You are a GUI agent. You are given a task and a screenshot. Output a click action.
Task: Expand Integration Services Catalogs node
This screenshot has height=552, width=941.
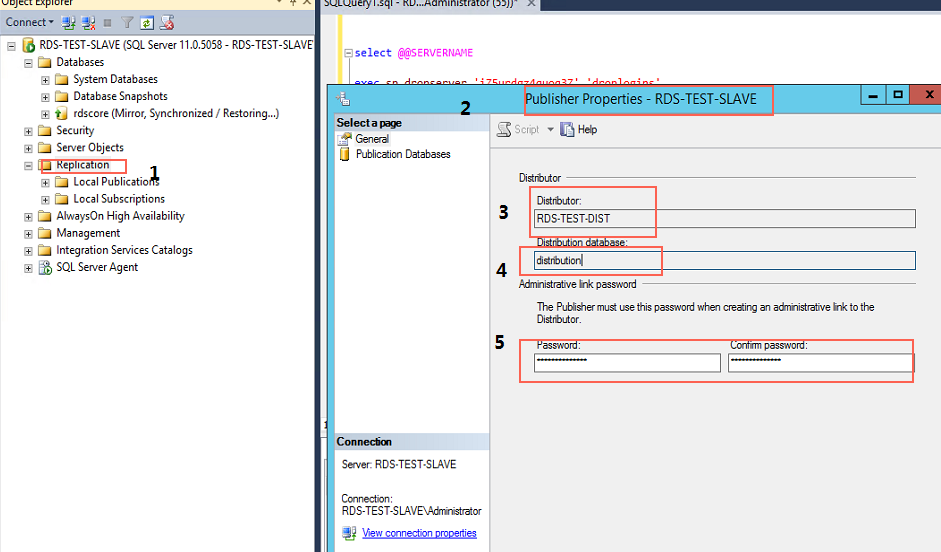(28, 251)
